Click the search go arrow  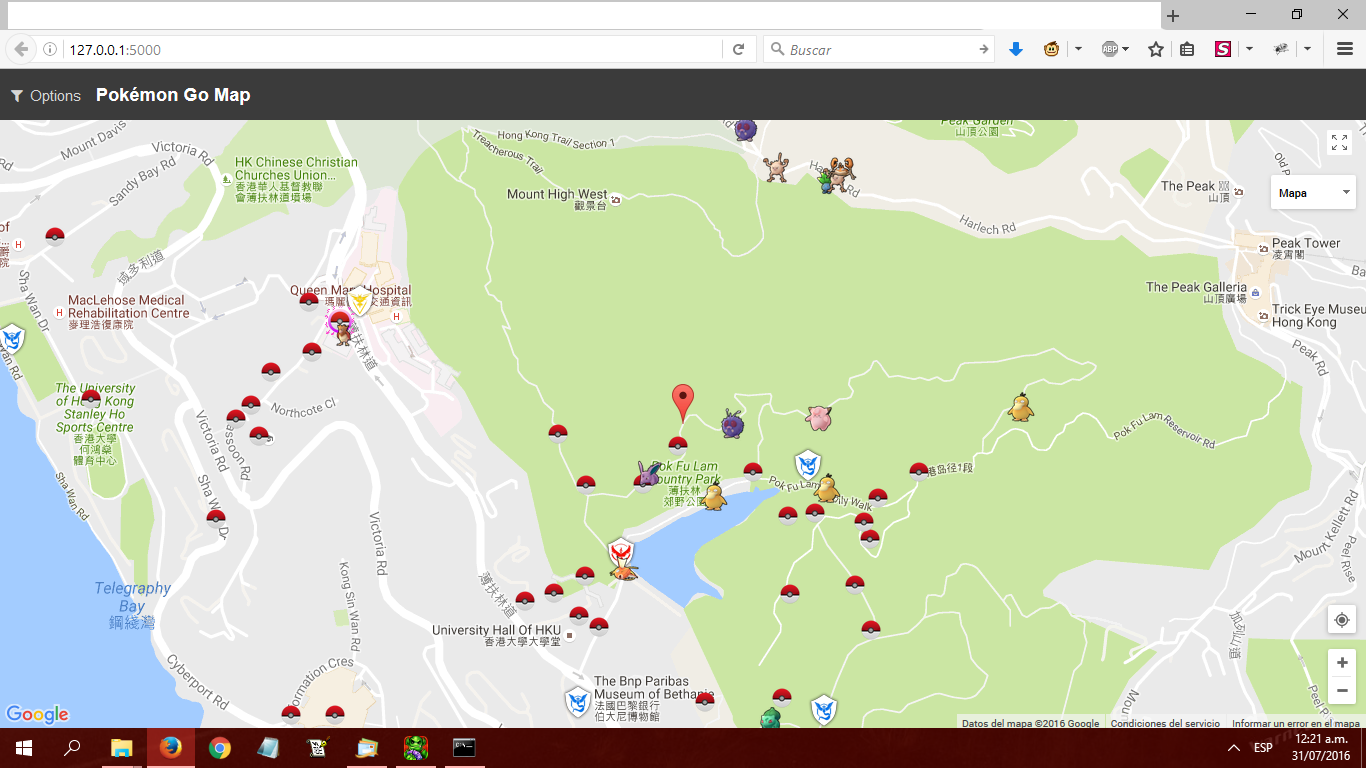pos(984,49)
